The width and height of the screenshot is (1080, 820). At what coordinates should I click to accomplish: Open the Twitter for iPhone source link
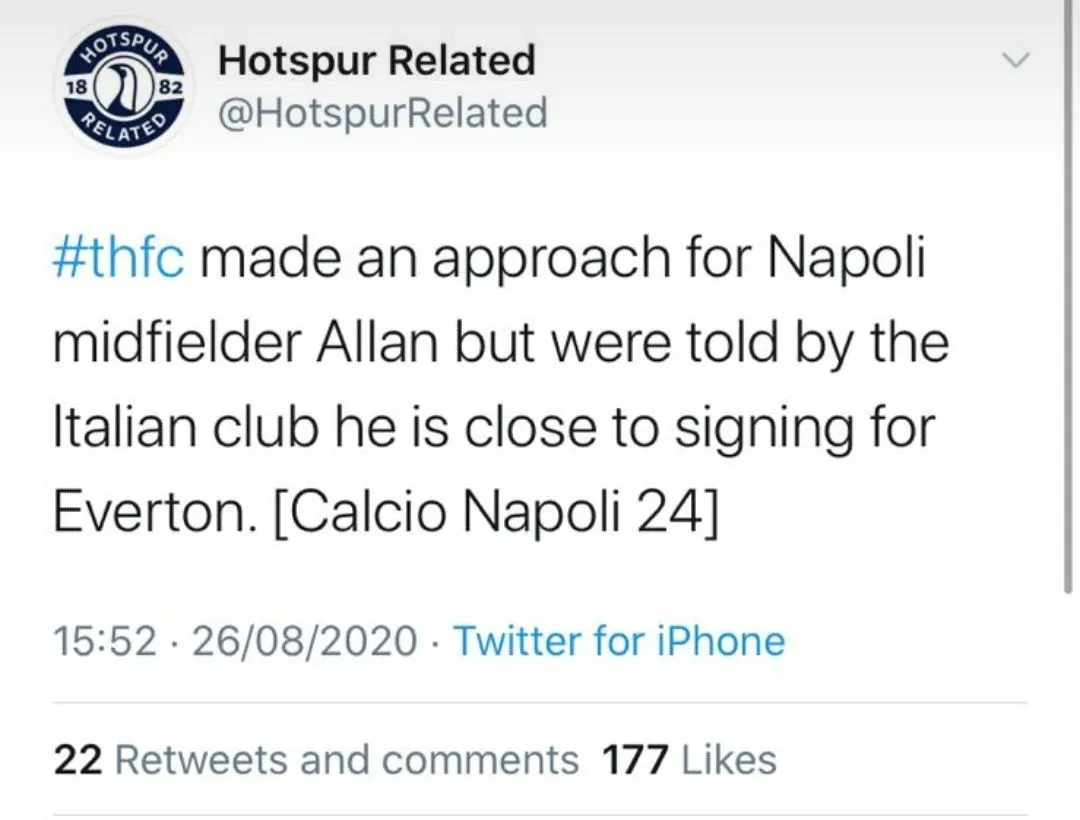[x=619, y=640]
